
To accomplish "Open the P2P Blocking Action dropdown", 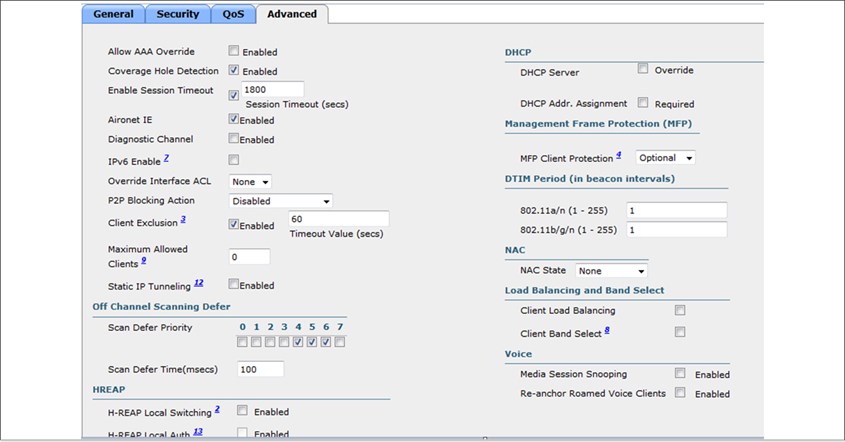I will click(x=280, y=201).
